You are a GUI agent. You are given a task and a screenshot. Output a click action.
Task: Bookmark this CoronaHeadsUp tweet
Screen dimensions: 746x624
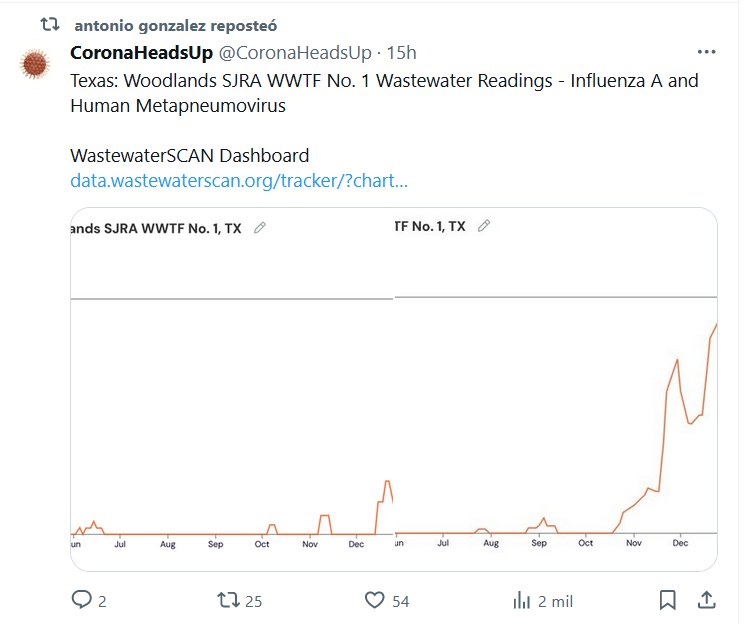tap(667, 600)
